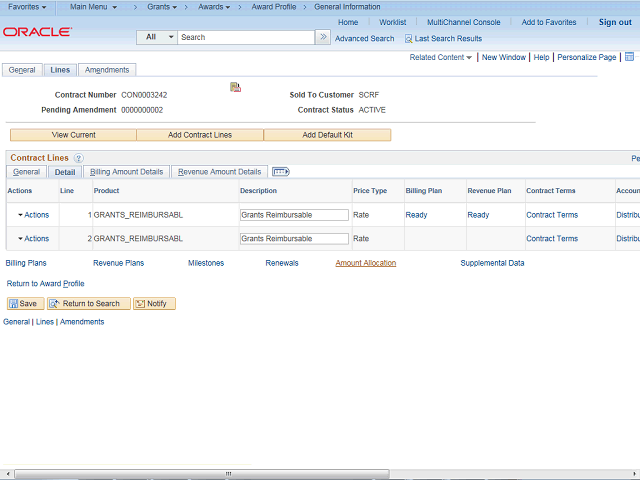Open the MultiChannel Console link

click(464, 22)
